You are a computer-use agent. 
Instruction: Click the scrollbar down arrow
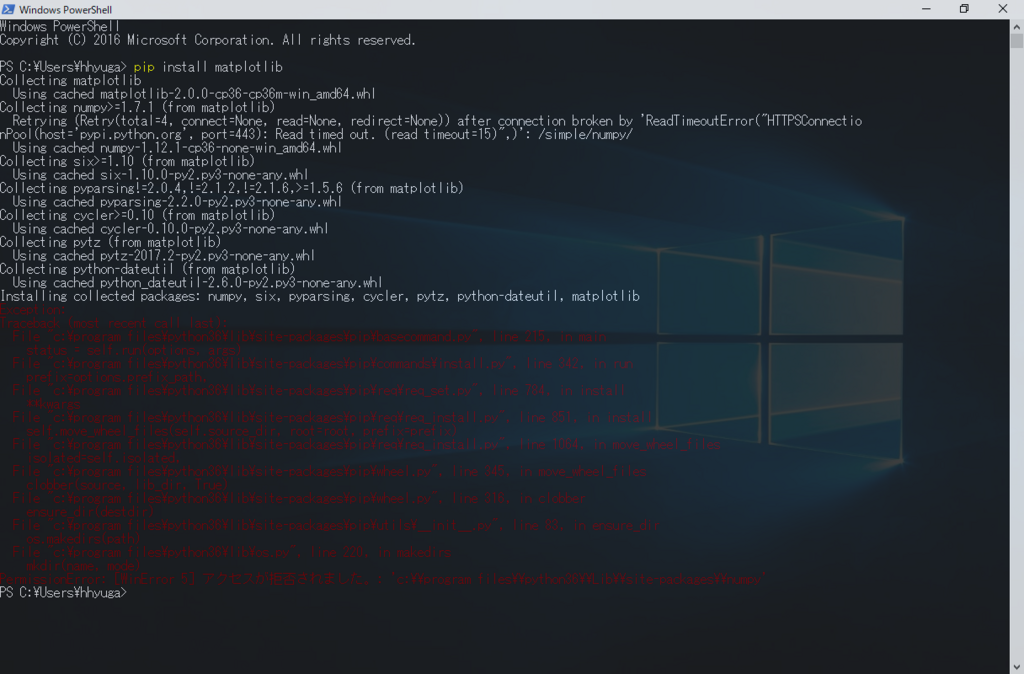[1017, 667]
